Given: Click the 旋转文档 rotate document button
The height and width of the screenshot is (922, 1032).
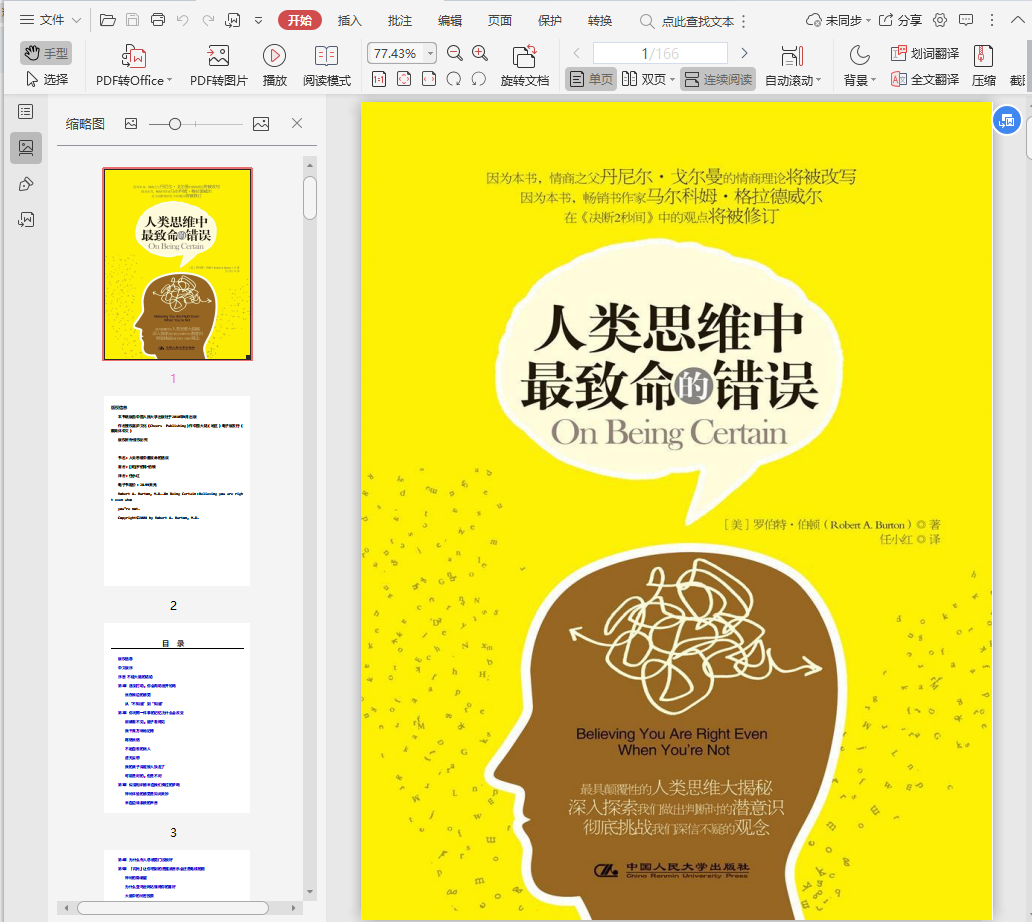Looking at the screenshot, I should click(525, 66).
